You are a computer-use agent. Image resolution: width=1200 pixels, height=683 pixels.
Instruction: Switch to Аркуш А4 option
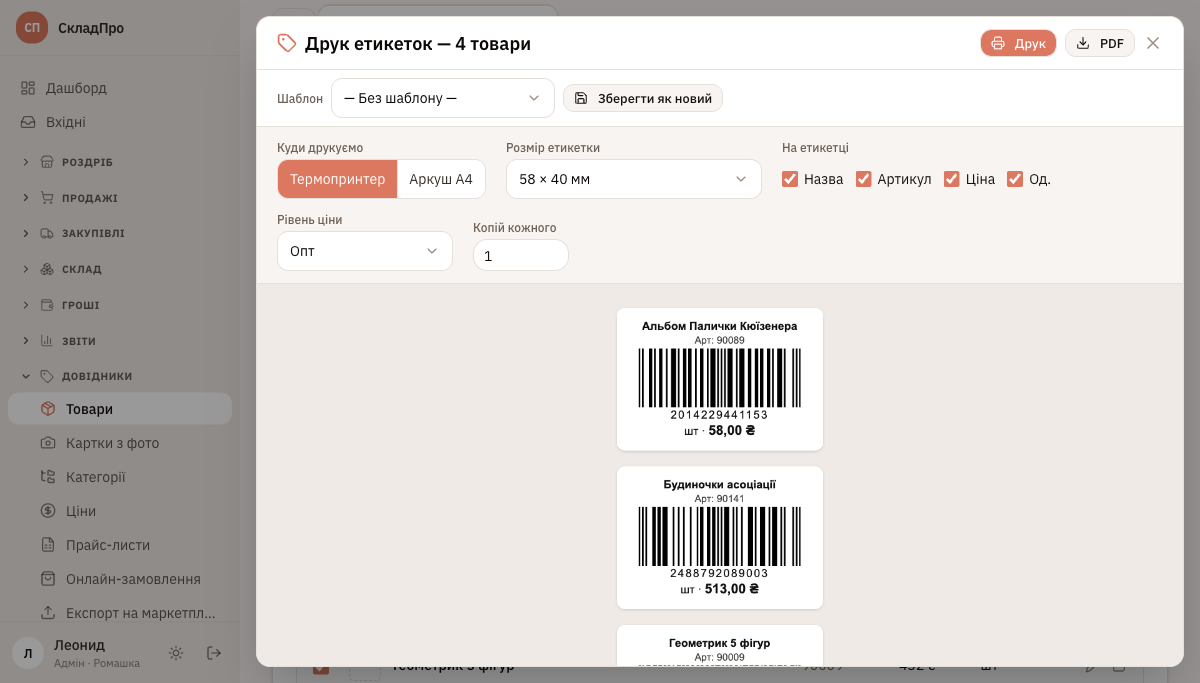[x=441, y=179]
